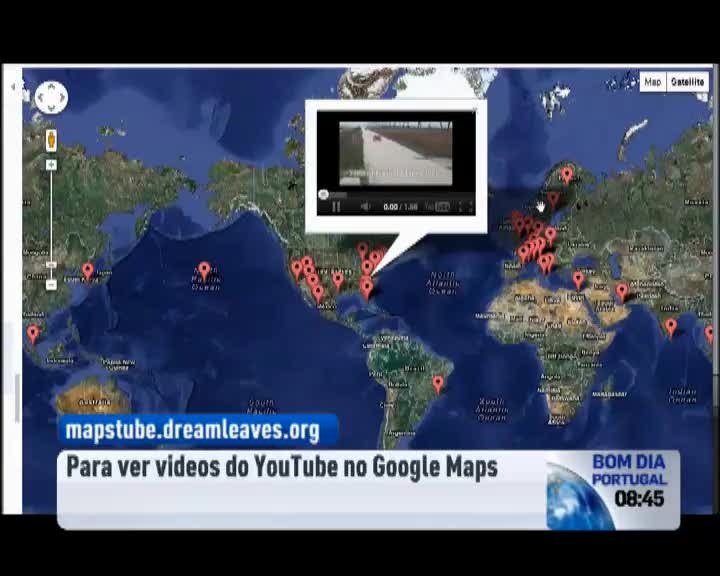
Task: Zoom in with the plus button
Action: point(51,165)
